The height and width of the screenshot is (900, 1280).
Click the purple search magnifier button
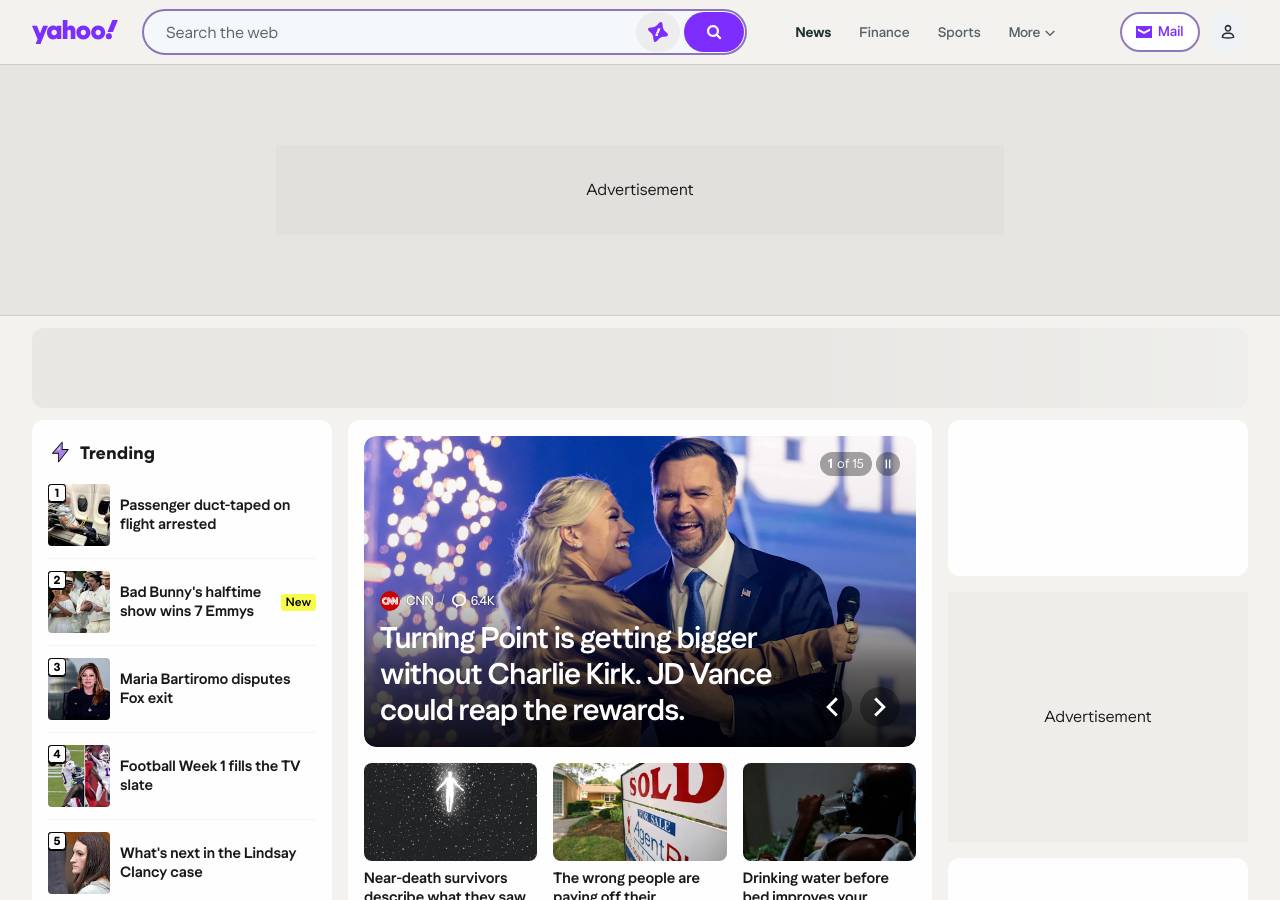click(714, 32)
